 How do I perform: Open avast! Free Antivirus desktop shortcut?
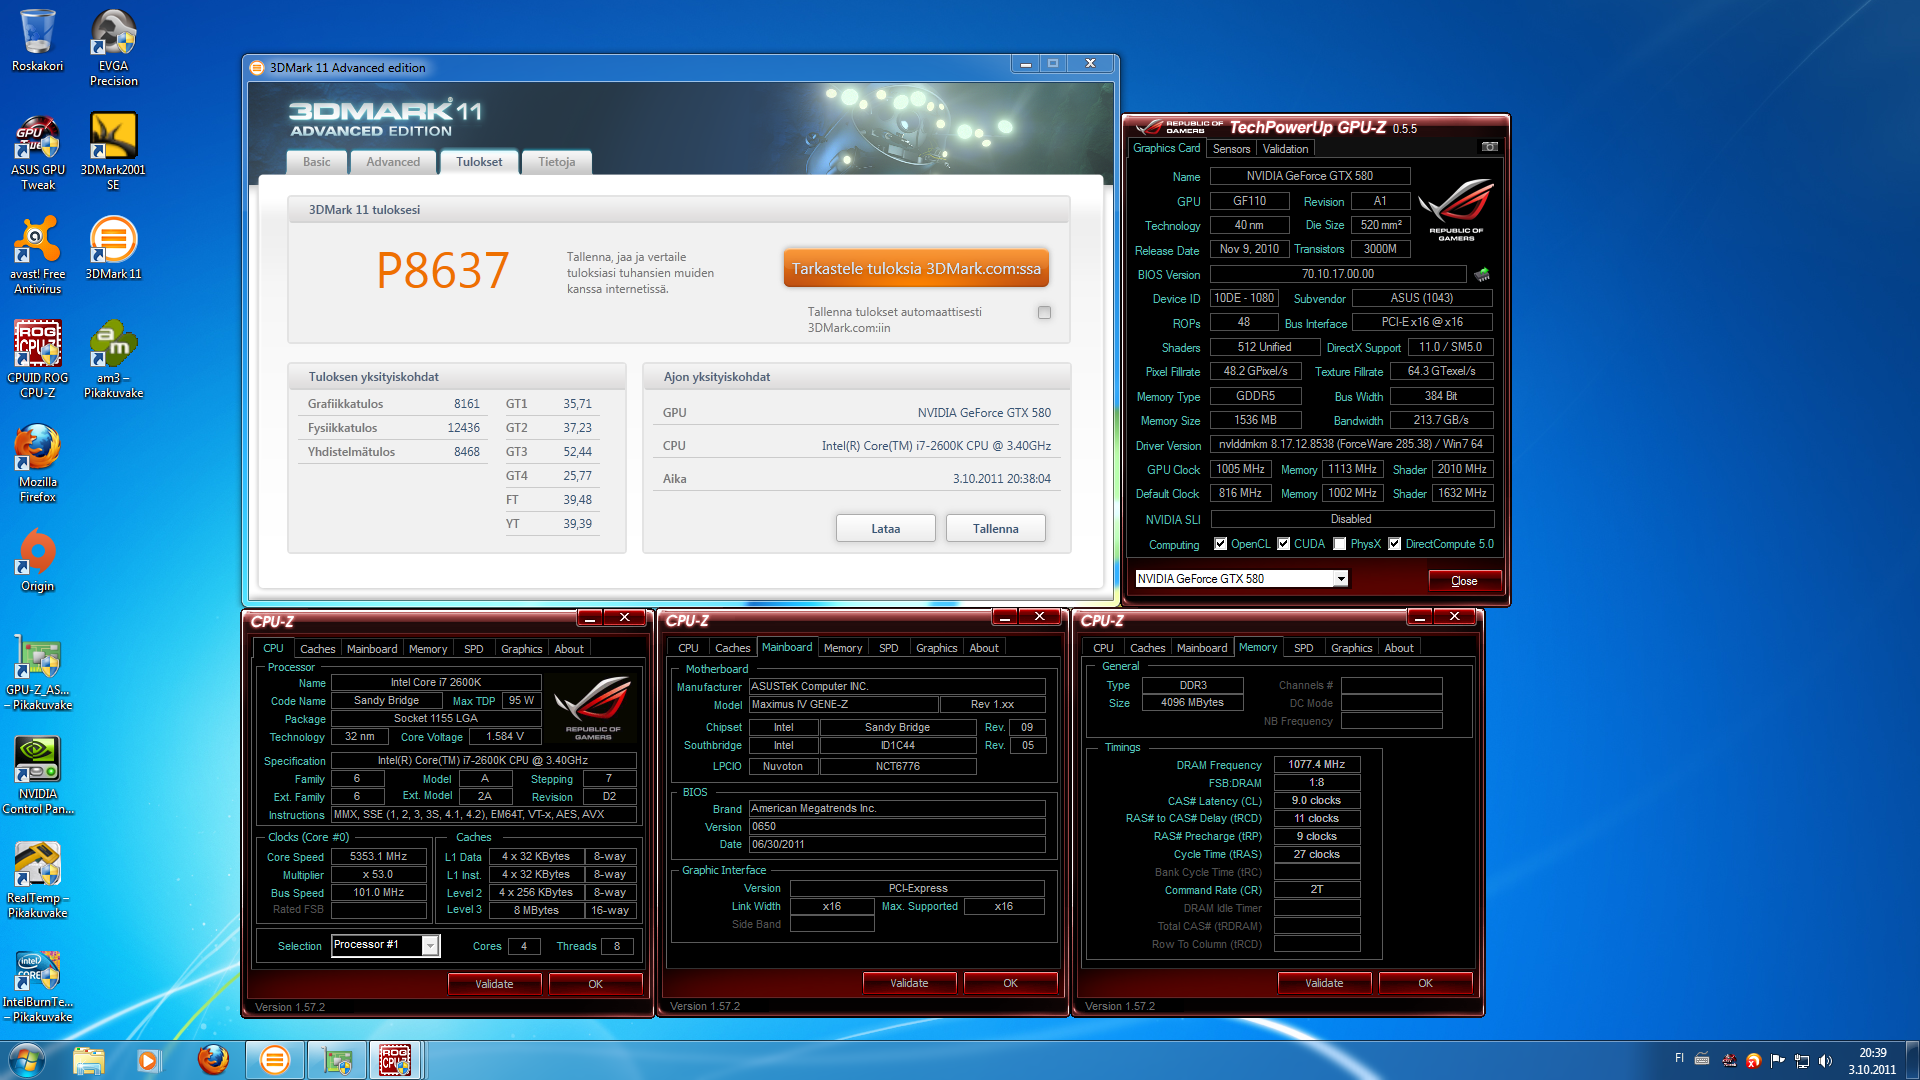click(37, 256)
